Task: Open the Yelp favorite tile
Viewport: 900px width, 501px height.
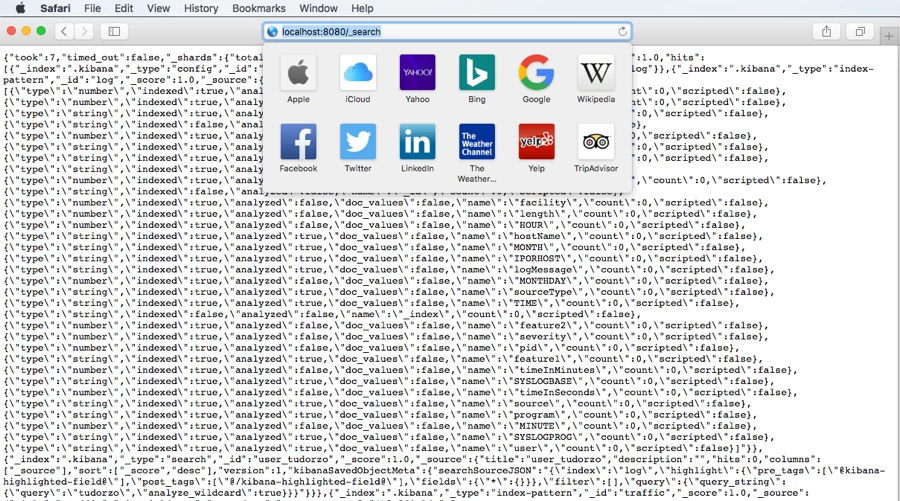Action: pyautogui.click(x=536, y=142)
